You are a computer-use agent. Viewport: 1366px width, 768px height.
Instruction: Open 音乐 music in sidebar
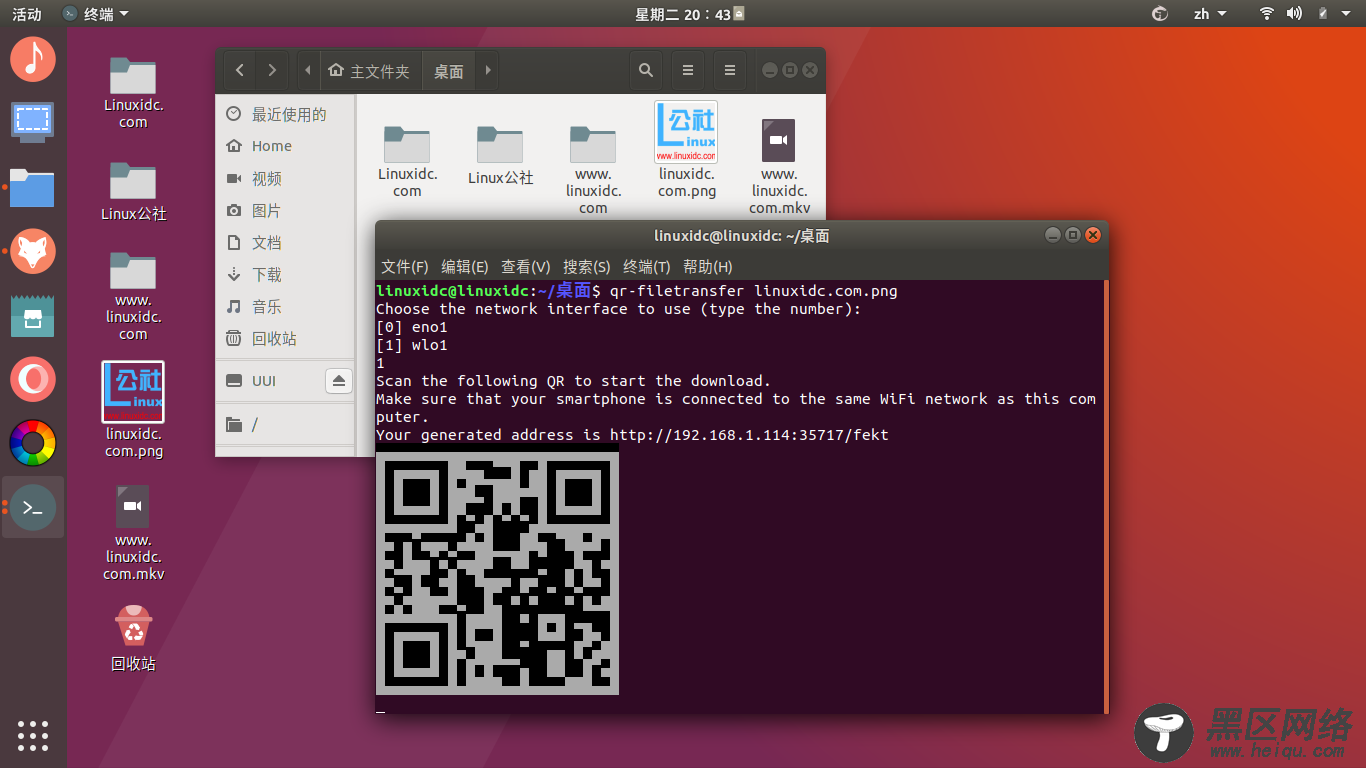click(x=285, y=306)
